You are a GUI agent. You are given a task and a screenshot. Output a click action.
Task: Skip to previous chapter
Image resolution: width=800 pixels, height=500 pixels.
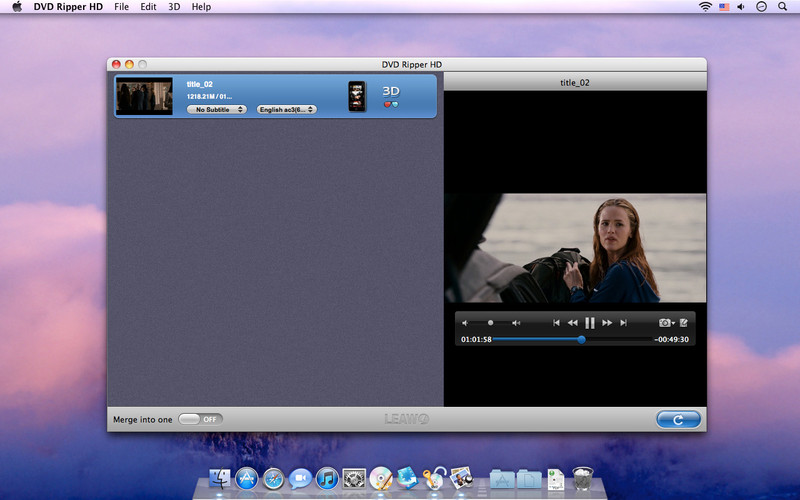[x=556, y=323]
